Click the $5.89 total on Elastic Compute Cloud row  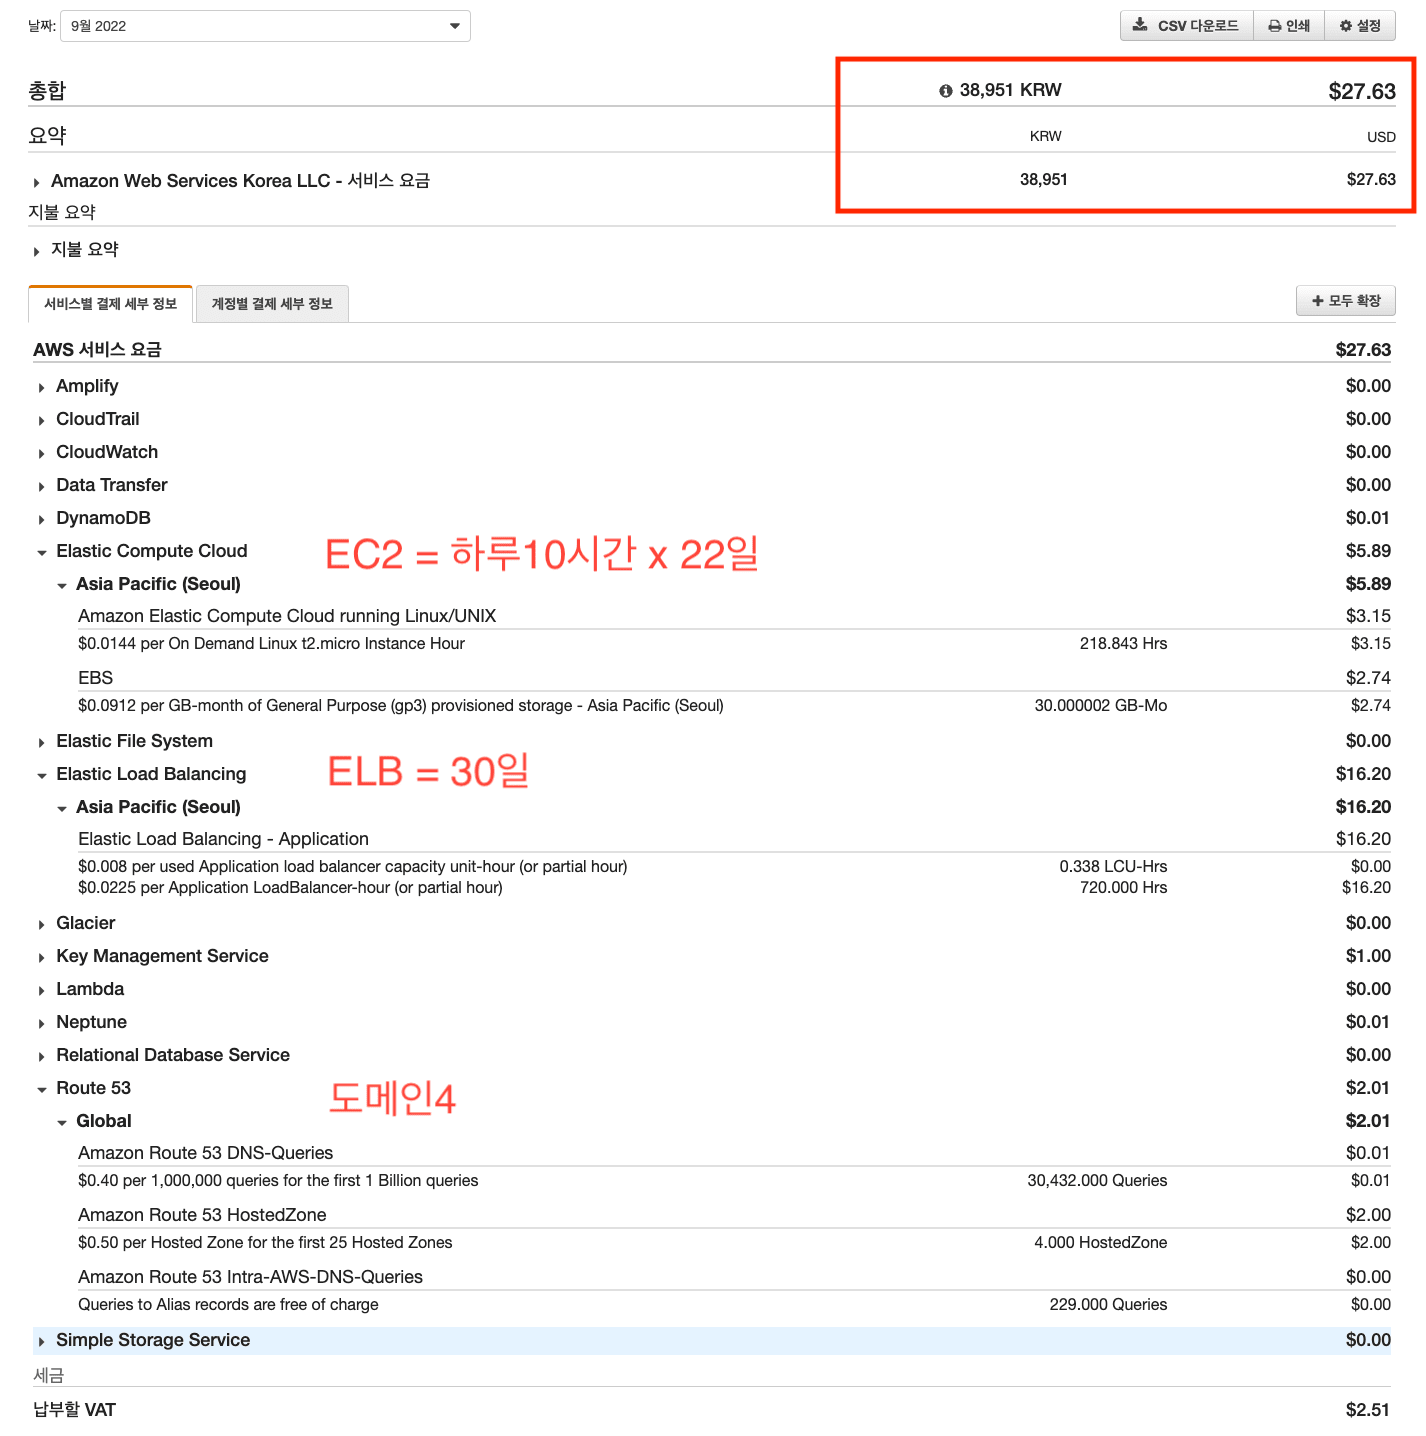click(x=1368, y=551)
